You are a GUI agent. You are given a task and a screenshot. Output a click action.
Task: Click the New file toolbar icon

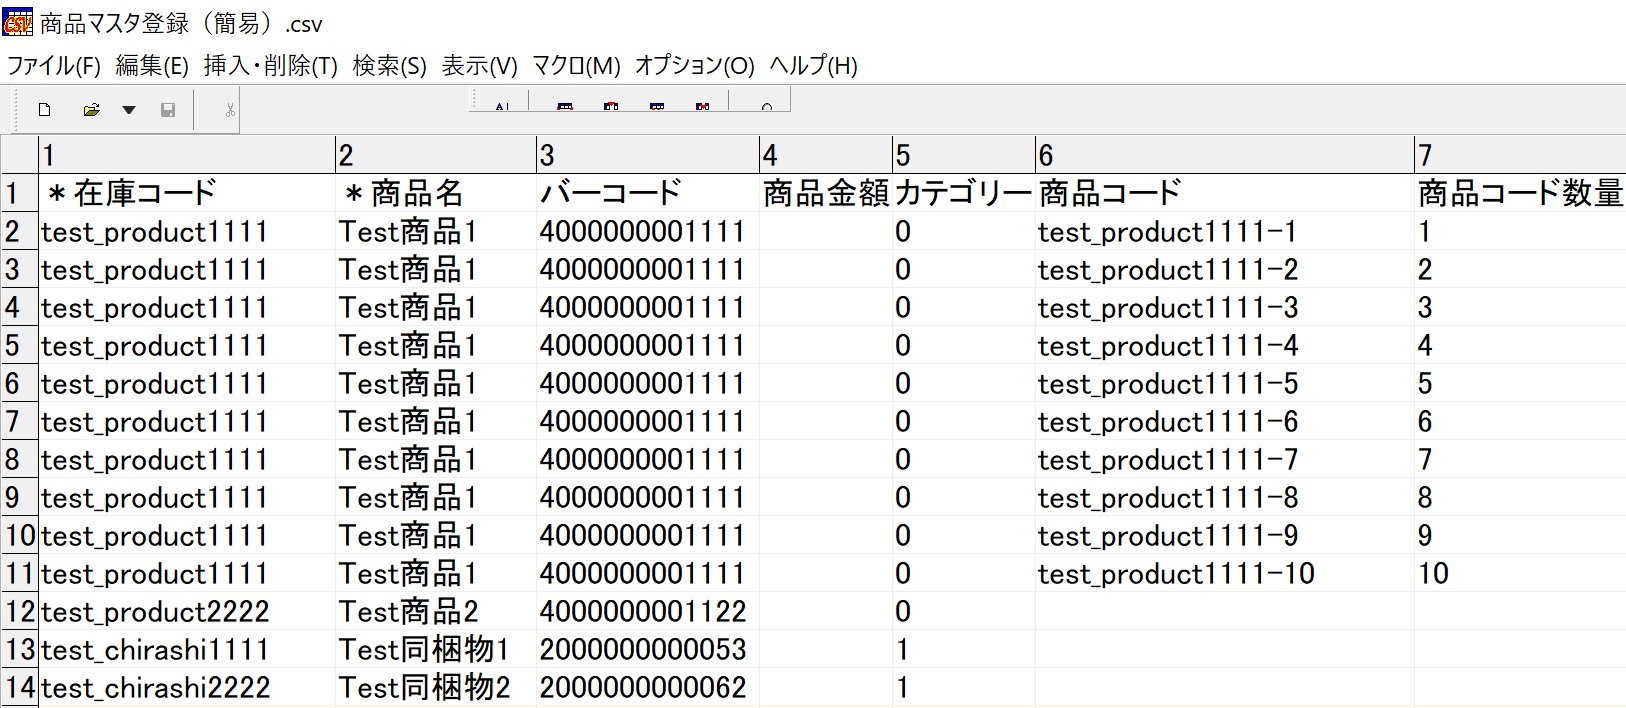coord(45,110)
